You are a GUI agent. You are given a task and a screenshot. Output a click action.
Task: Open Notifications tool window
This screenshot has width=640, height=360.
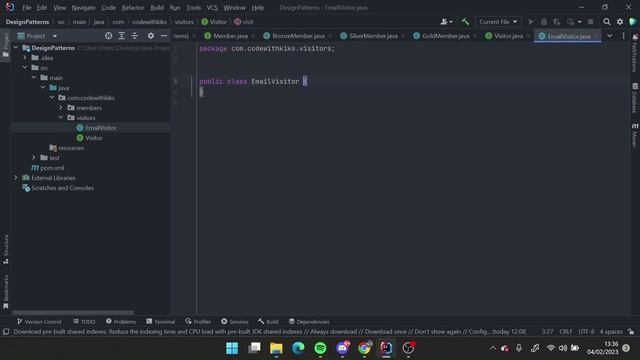click(x=635, y=53)
